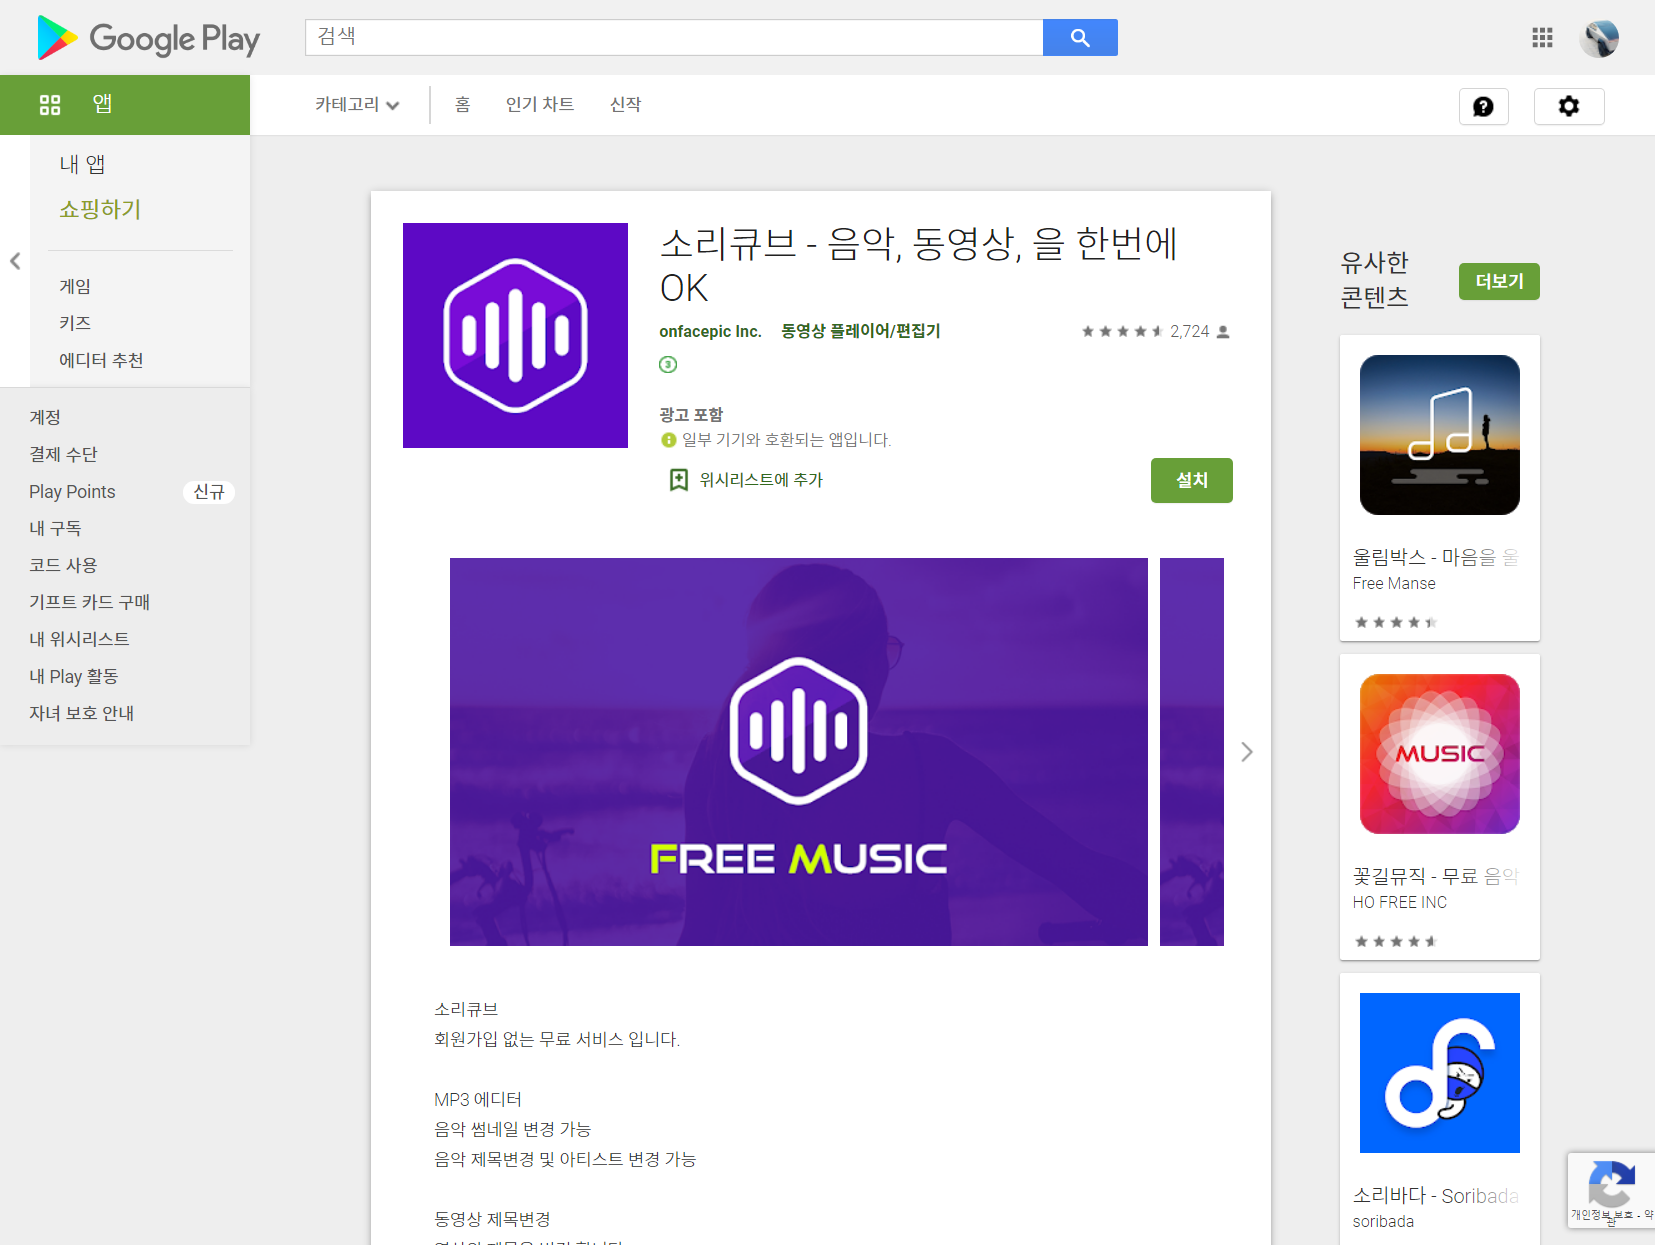Click the 앱 (Apps) grid icon
1655x1245 pixels.
[50, 105]
